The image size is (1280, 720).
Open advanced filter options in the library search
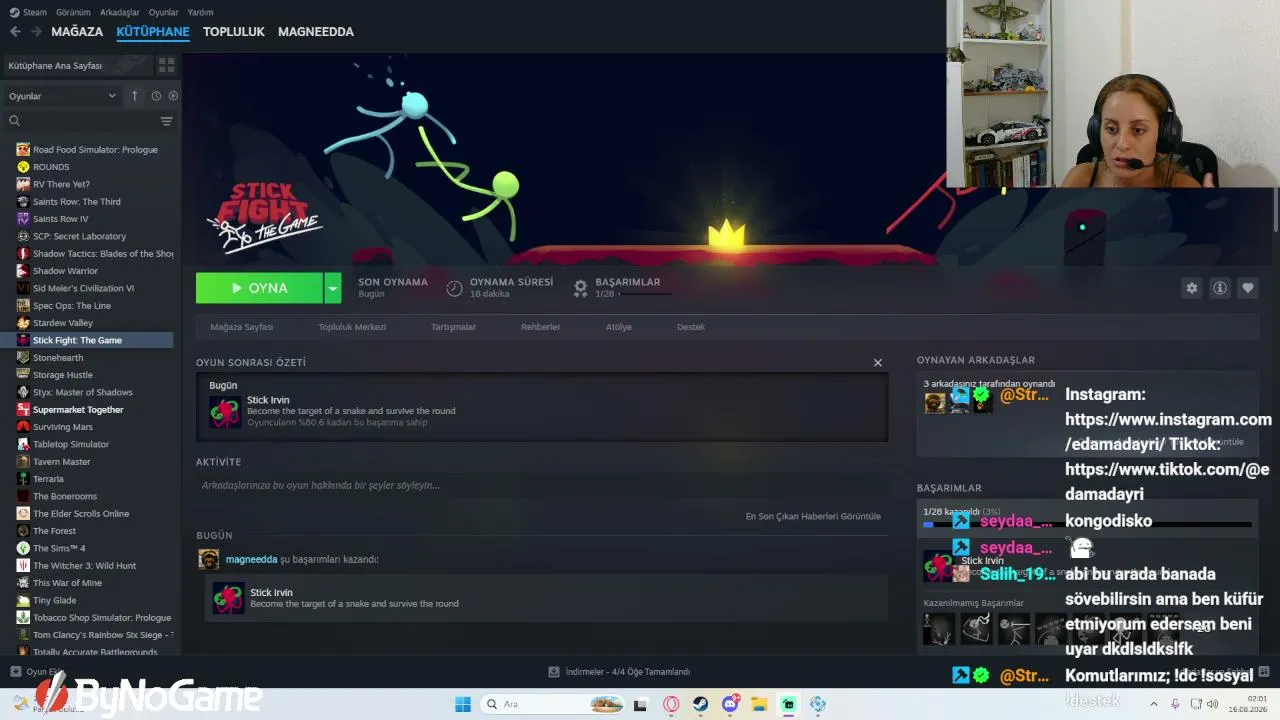[x=166, y=121]
